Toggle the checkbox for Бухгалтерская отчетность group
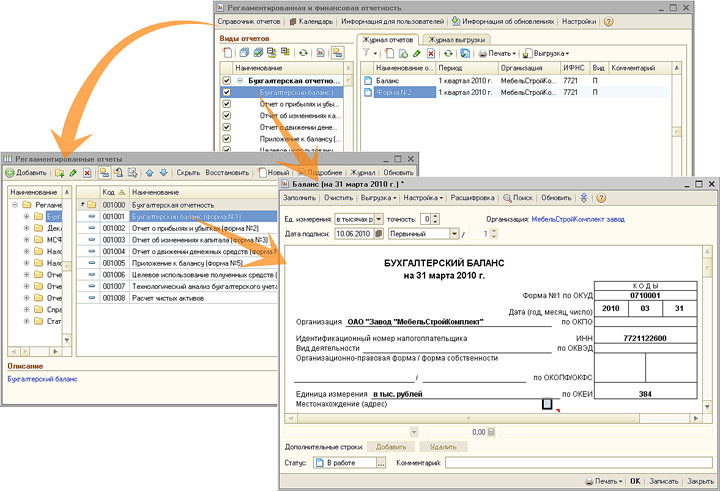The image size is (720, 491). point(226,80)
